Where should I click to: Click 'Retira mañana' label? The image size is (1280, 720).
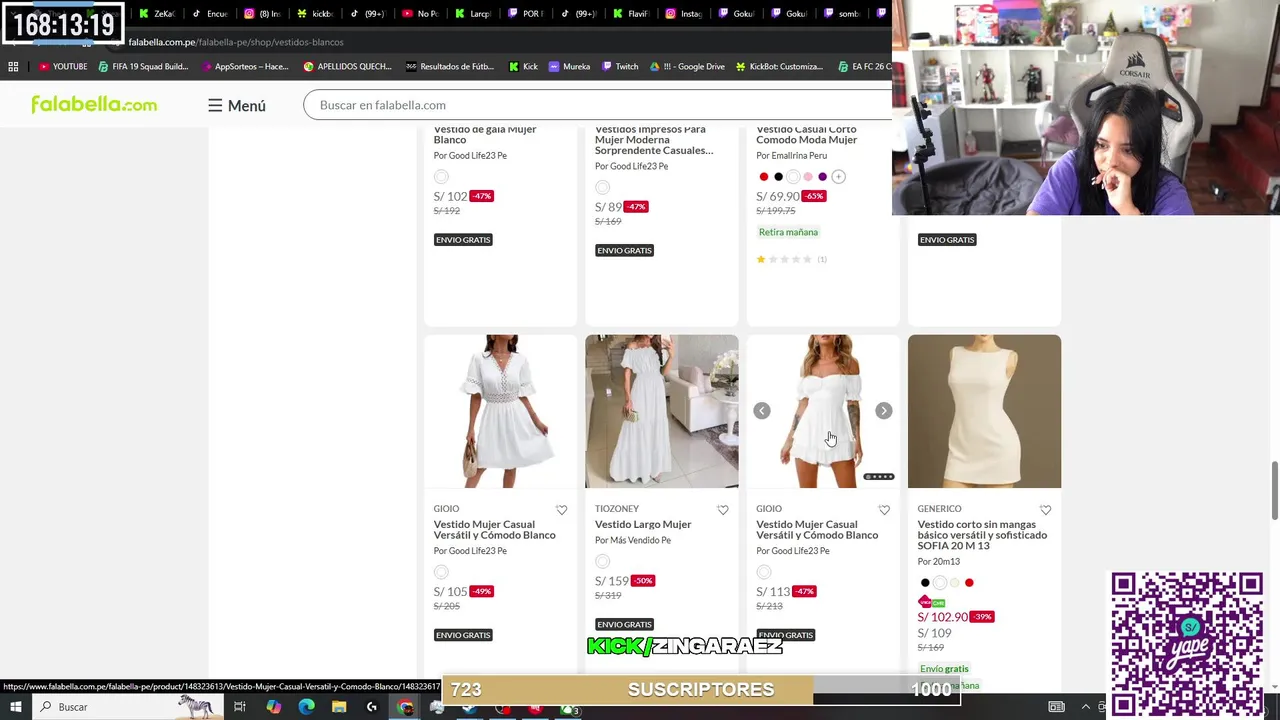[x=788, y=232]
